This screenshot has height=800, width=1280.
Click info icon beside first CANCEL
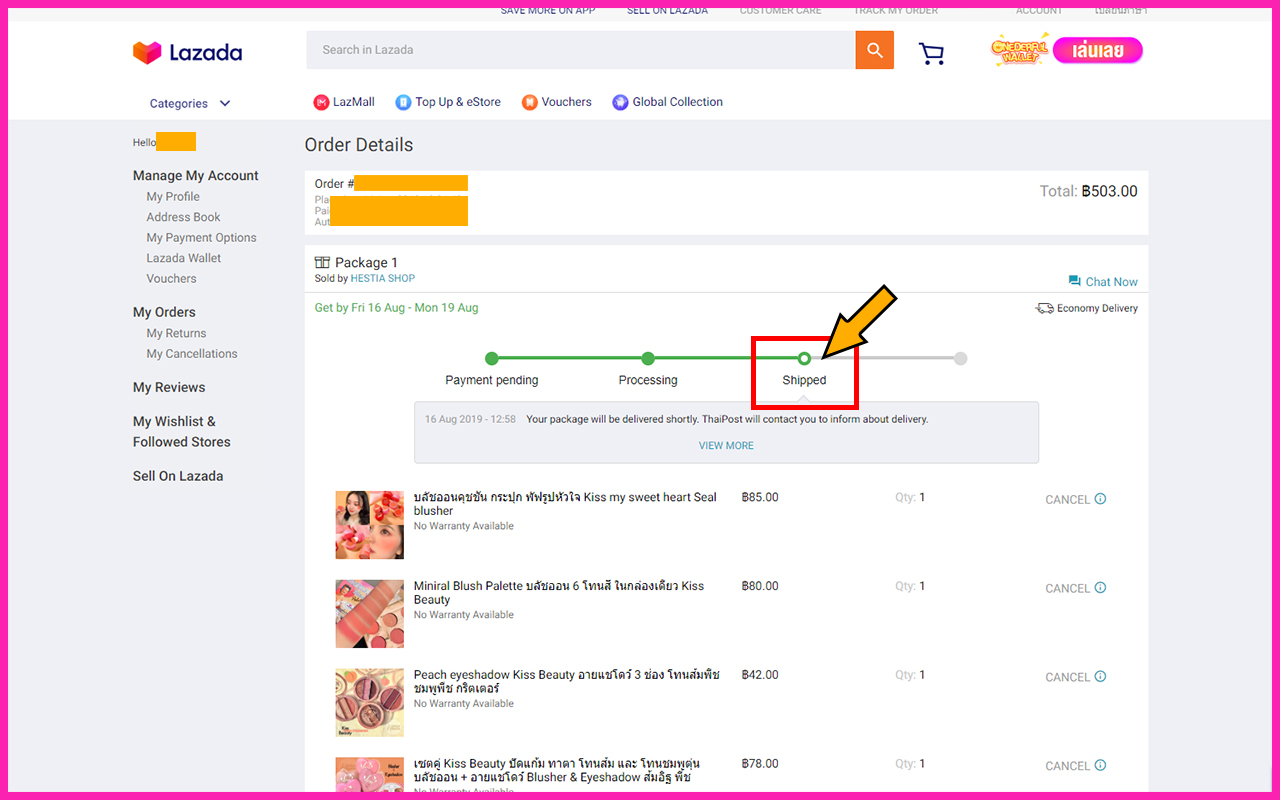pyautogui.click(x=1100, y=499)
